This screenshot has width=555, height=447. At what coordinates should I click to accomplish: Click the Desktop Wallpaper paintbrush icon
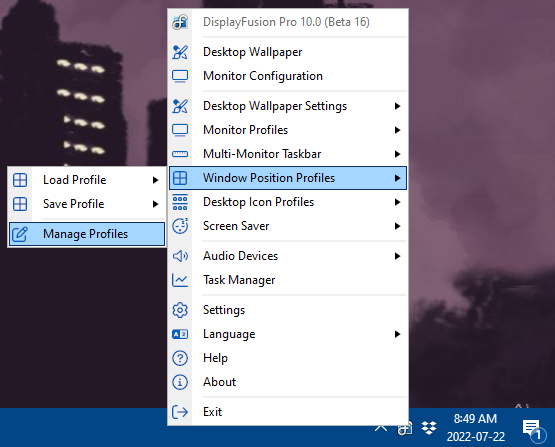click(180, 52)
